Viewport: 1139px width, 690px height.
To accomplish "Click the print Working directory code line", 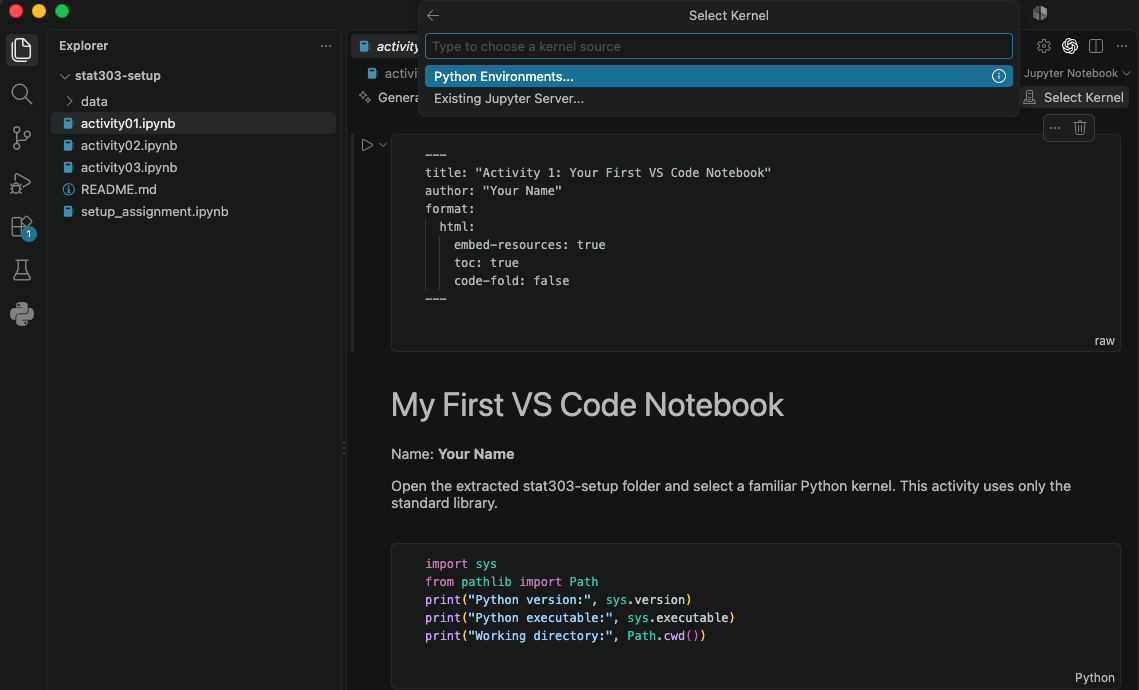I will coord(565,636).
